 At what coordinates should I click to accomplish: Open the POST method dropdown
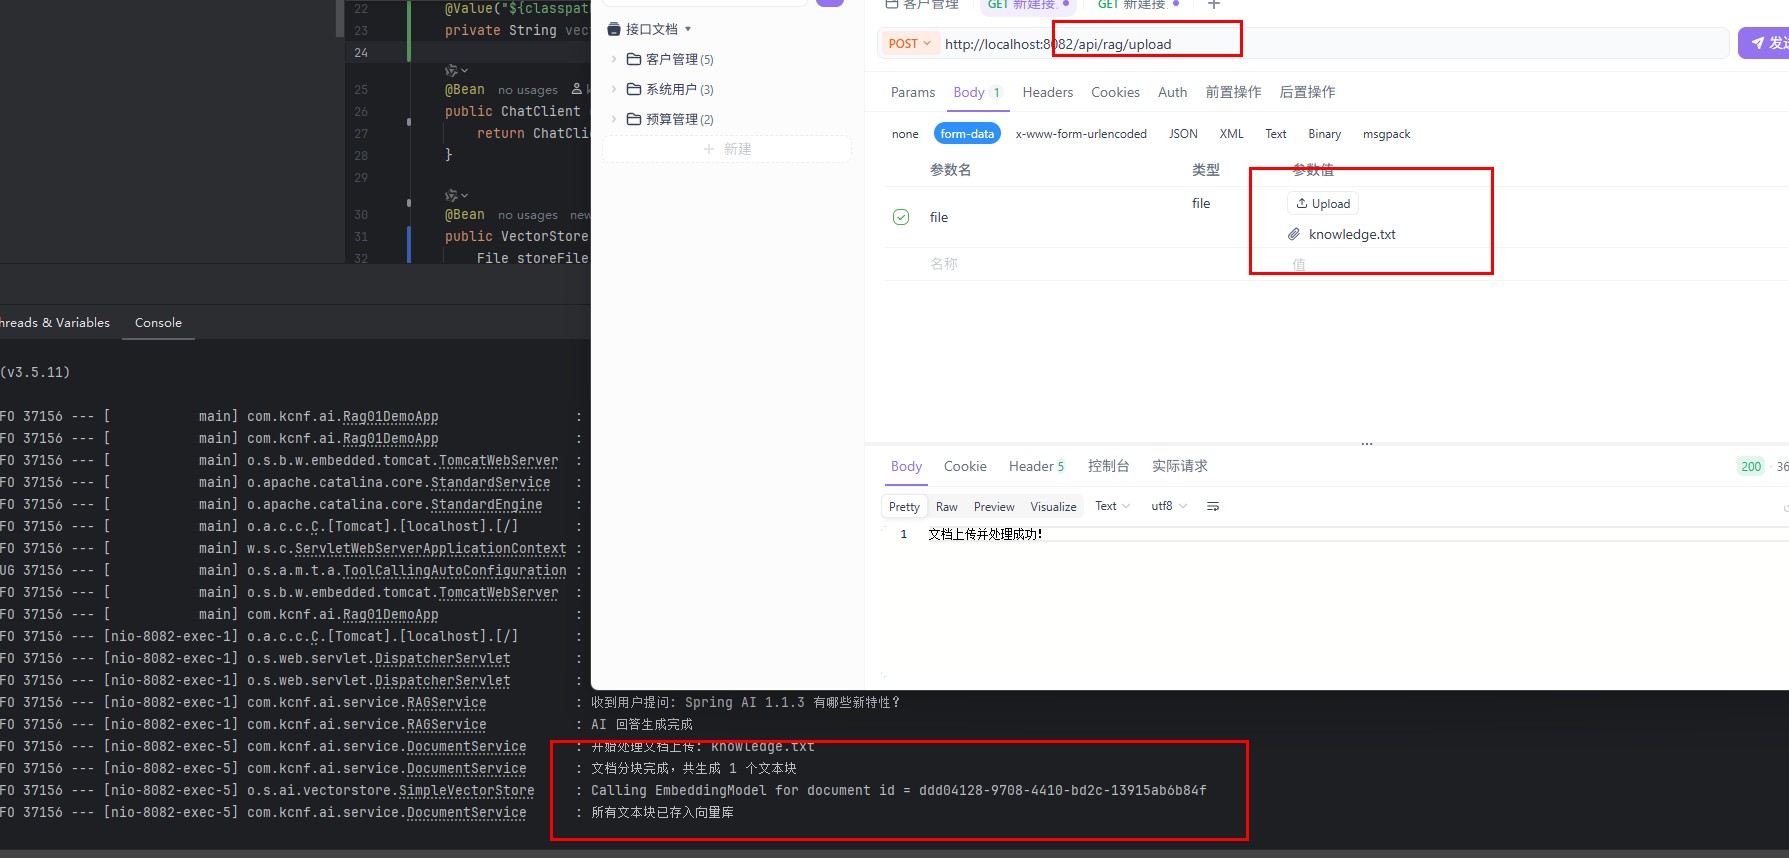[909, 43]
